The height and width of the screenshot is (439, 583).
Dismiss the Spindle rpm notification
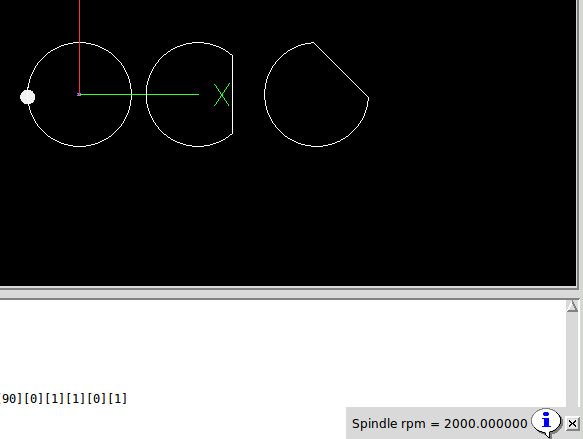[x=573, y=423]
